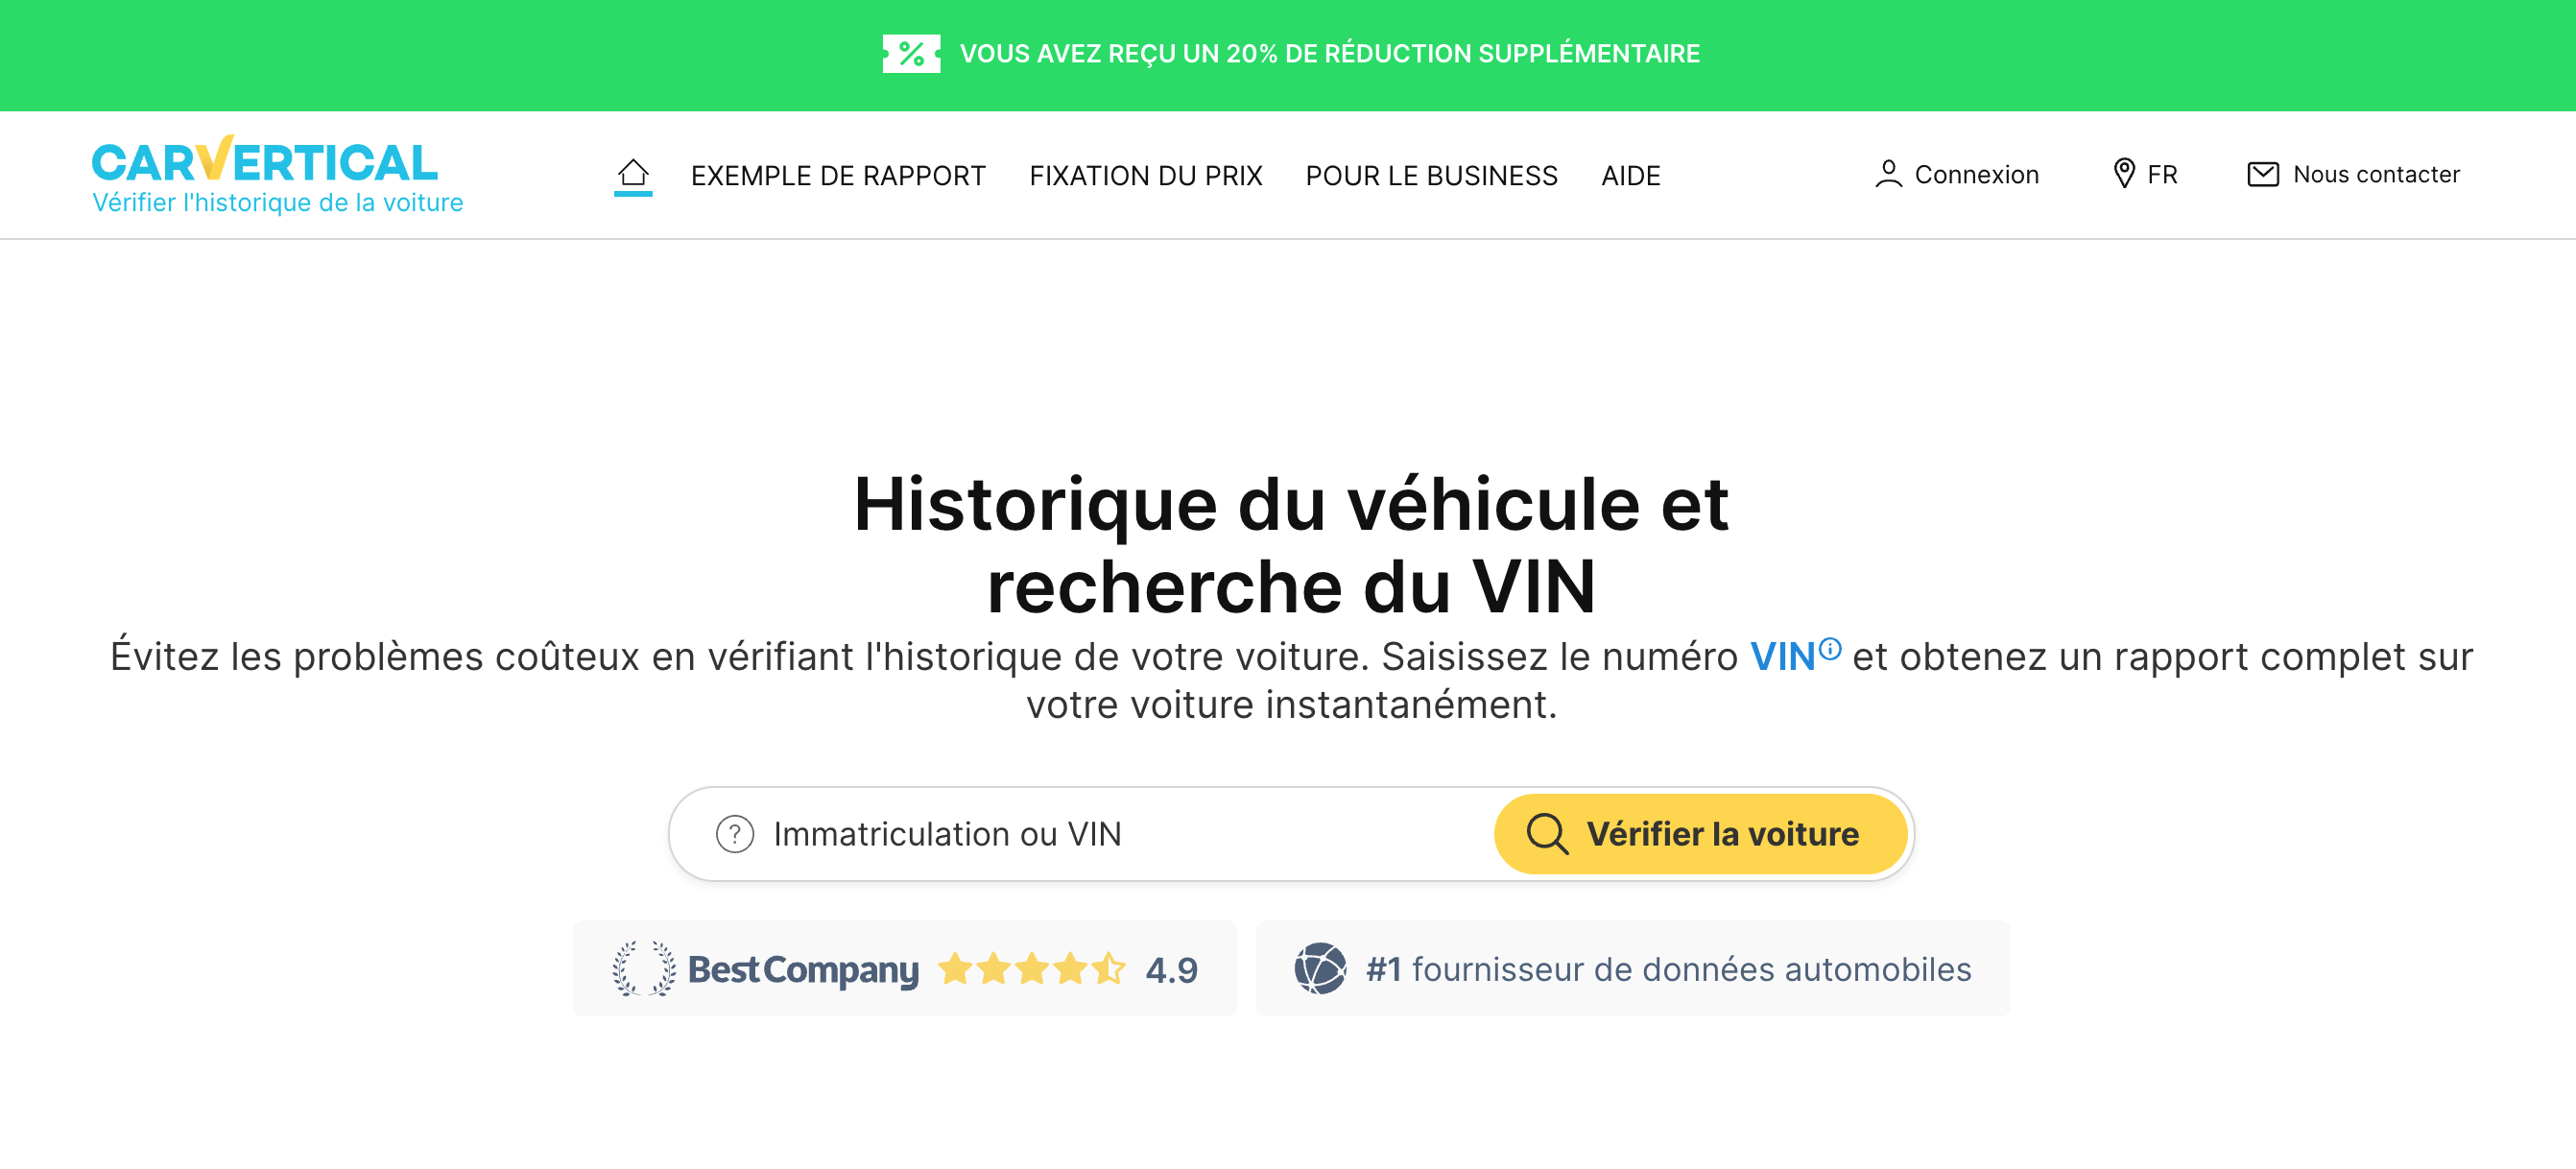
Task: Switch to the EXEMPLE DE RAPPORT page
Action: (838, 175)
